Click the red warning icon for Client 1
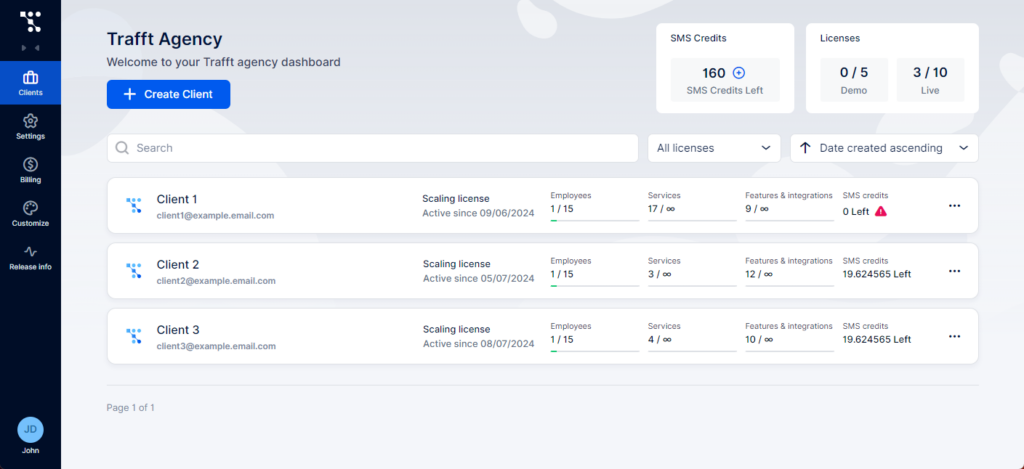 881,211
